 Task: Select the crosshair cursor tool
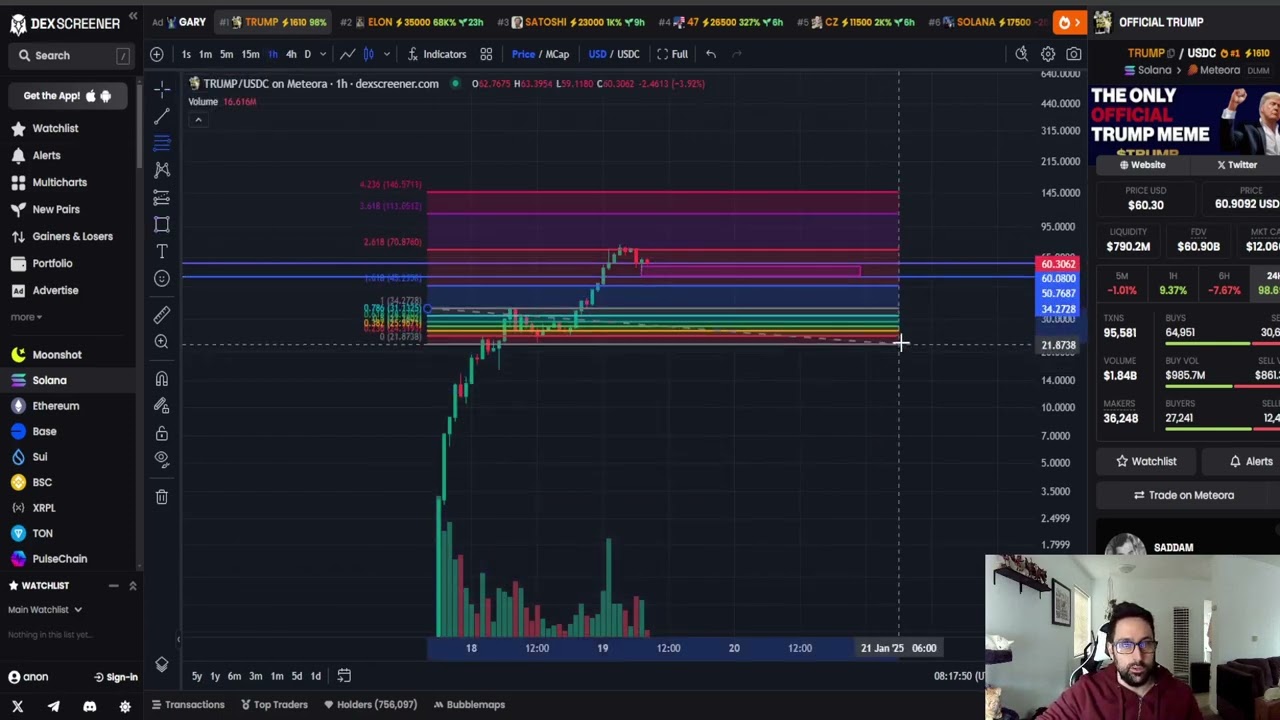click(161, 89)
